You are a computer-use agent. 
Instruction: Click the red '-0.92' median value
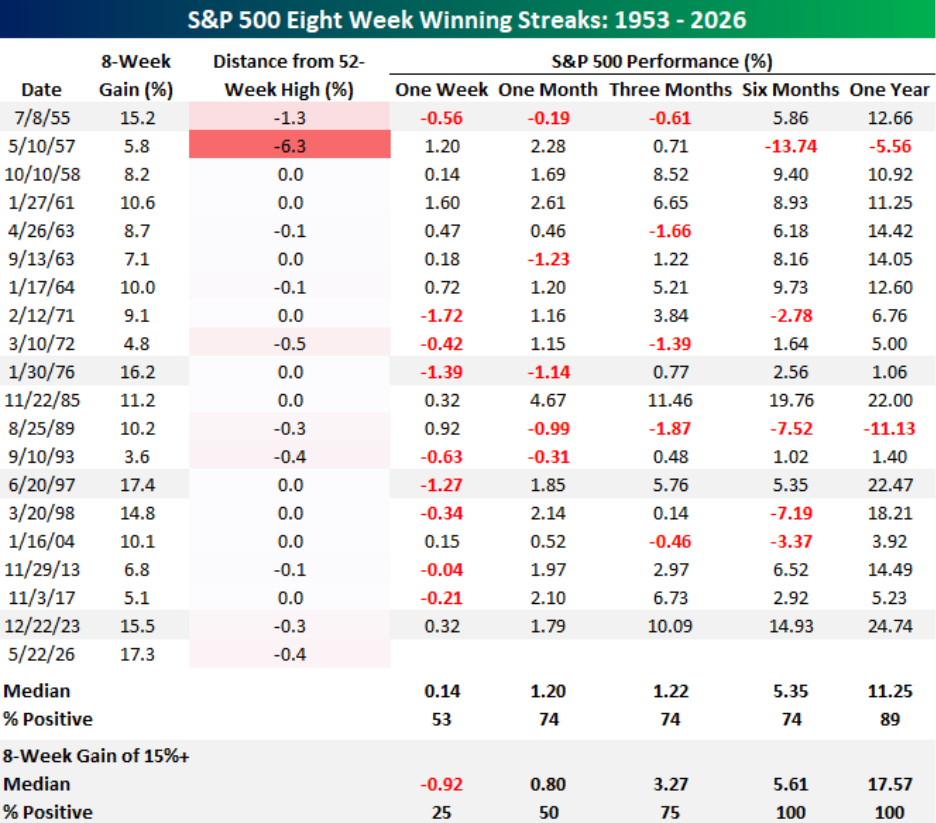click(442, 784)
